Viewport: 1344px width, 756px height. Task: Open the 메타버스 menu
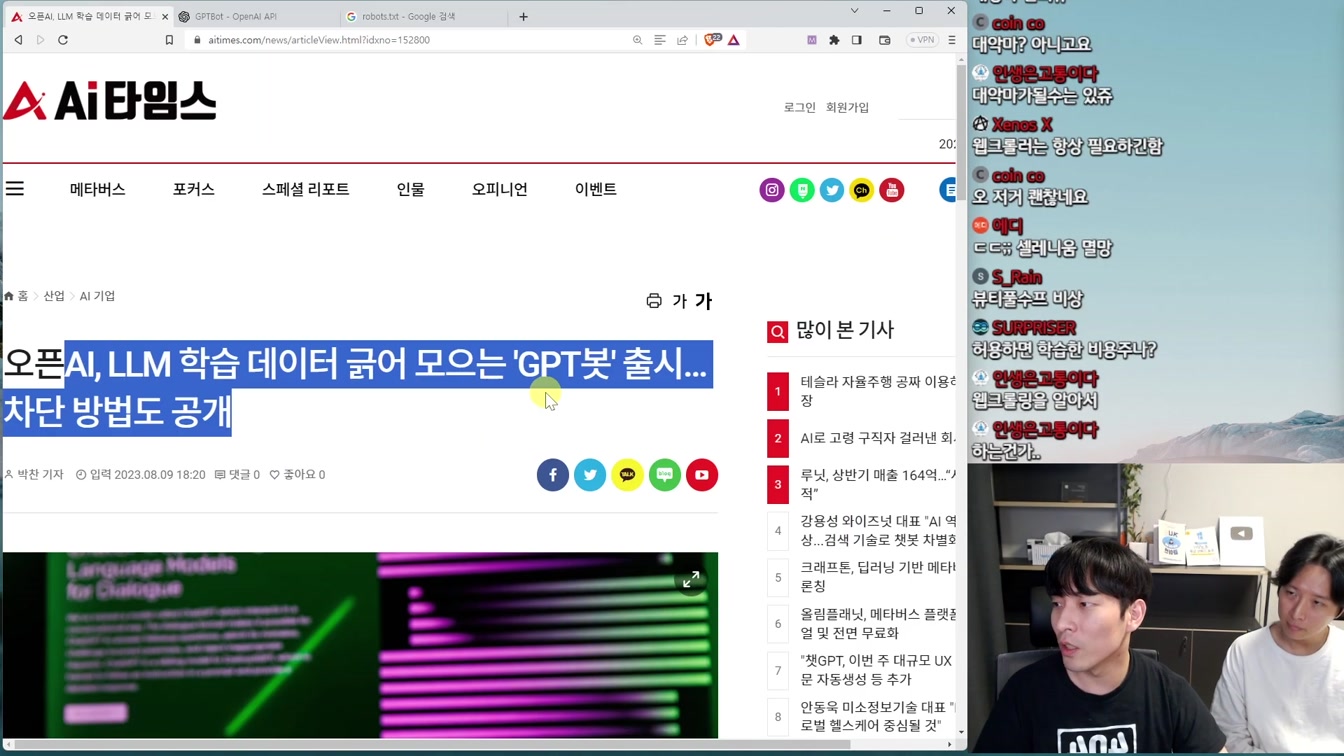coord(98,189)
